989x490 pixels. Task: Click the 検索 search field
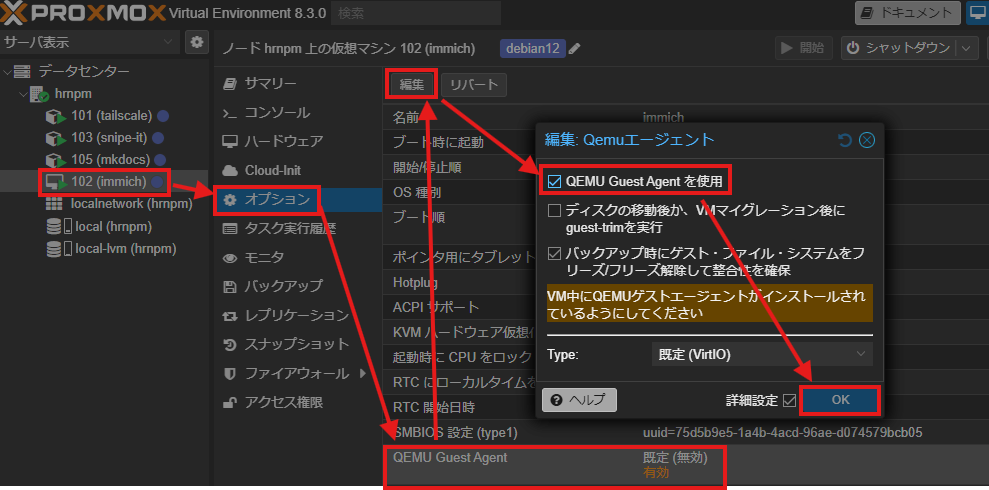416,13
